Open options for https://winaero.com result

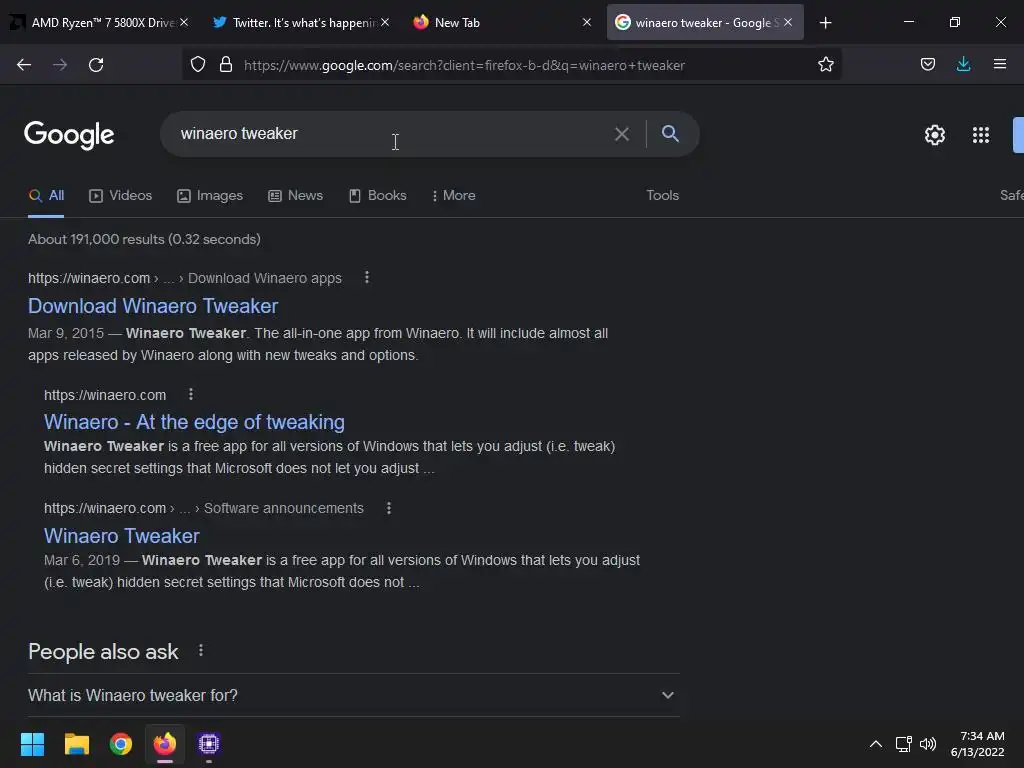click(x=191, y=394)
